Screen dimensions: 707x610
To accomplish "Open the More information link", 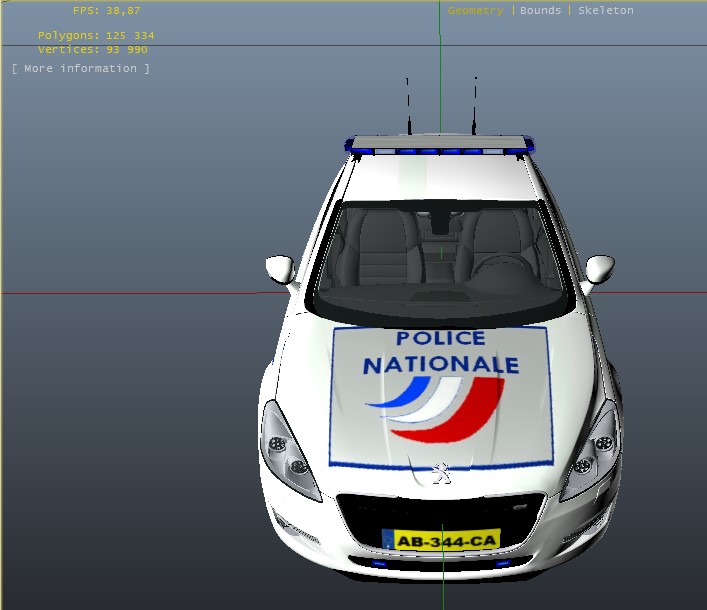I will (81, 69).
